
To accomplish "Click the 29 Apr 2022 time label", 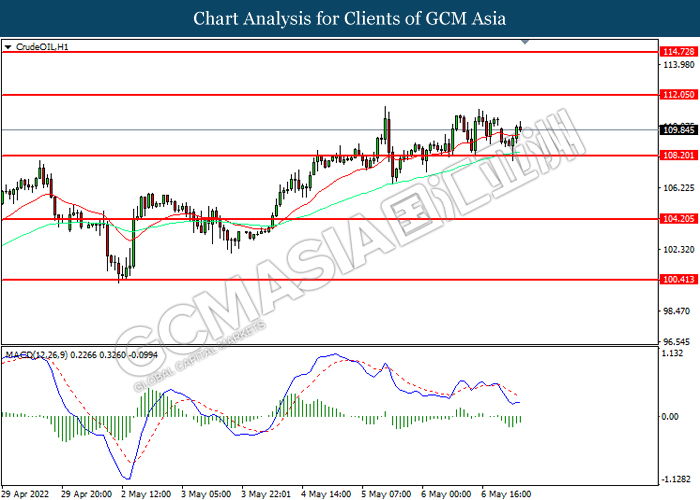I will click(27, 494).
